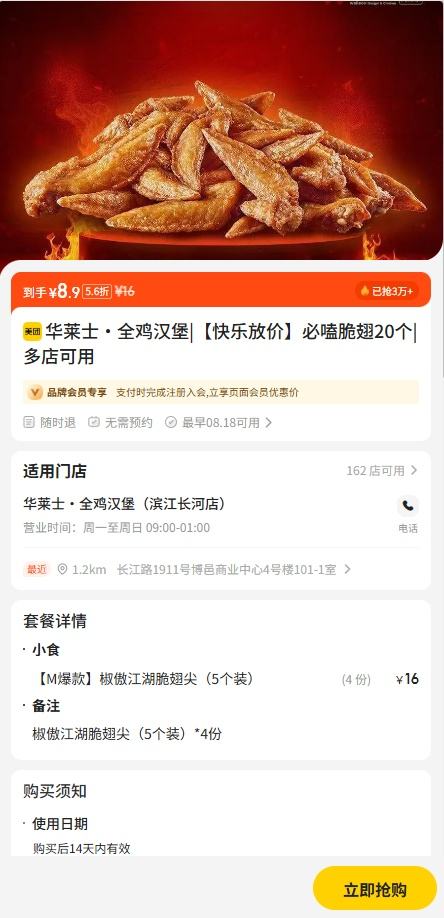Click the 最近 nearest store tag

[36, 569]
